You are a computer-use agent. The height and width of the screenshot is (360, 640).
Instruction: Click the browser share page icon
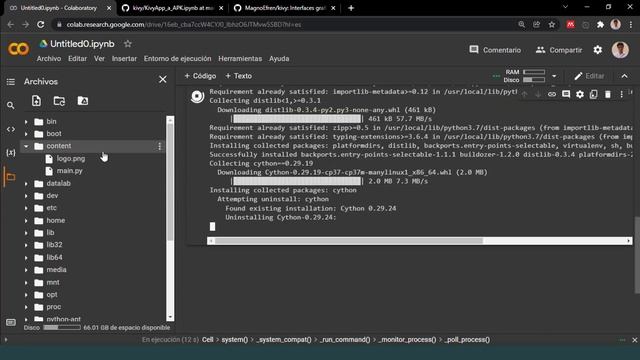click(536, 24)
